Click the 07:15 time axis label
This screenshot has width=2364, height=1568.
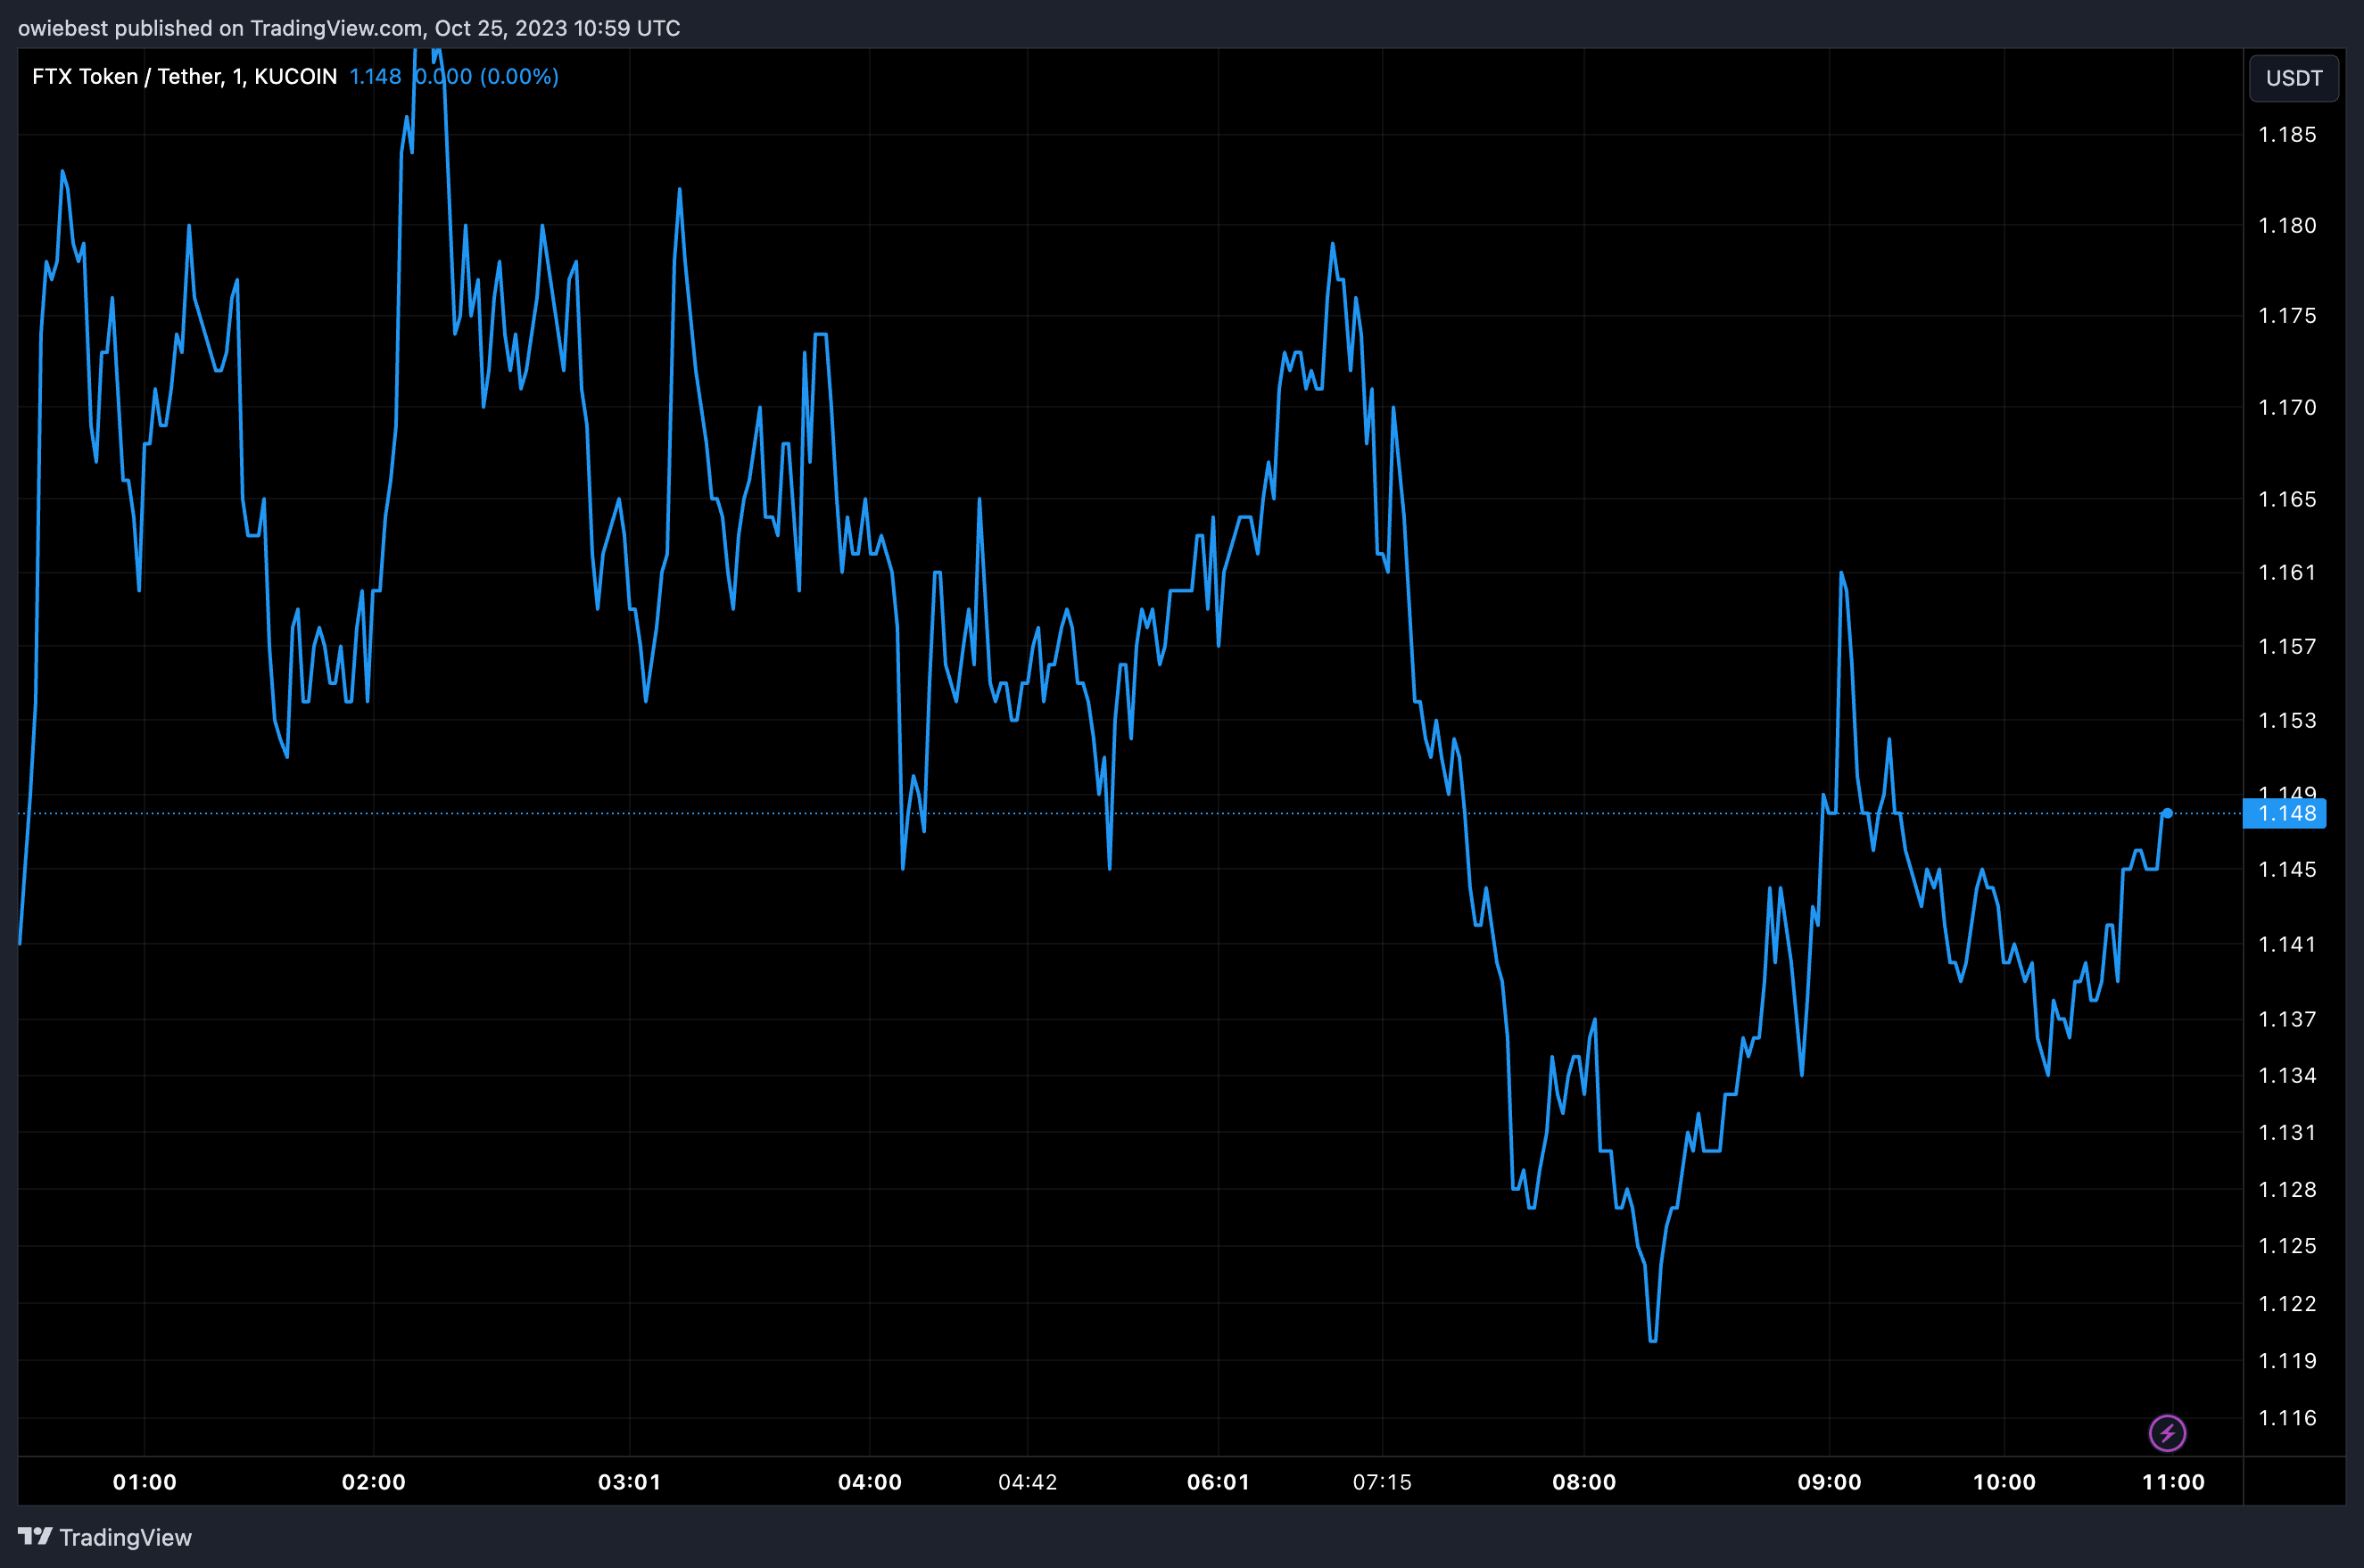[x=1383, y=1482]
